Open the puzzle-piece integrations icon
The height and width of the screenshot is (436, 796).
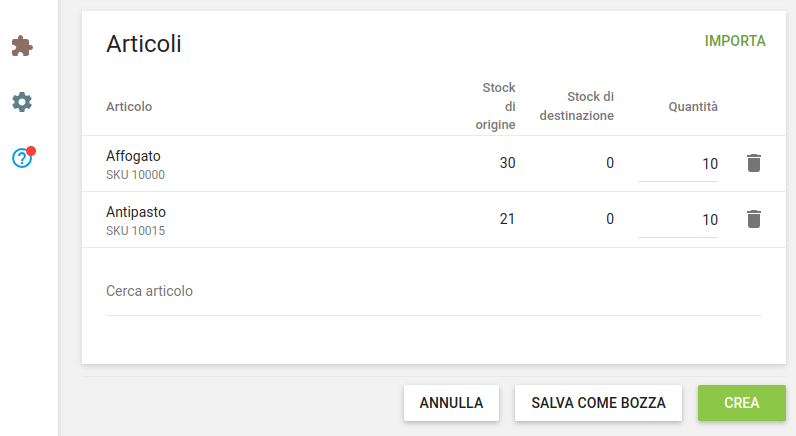21,46
